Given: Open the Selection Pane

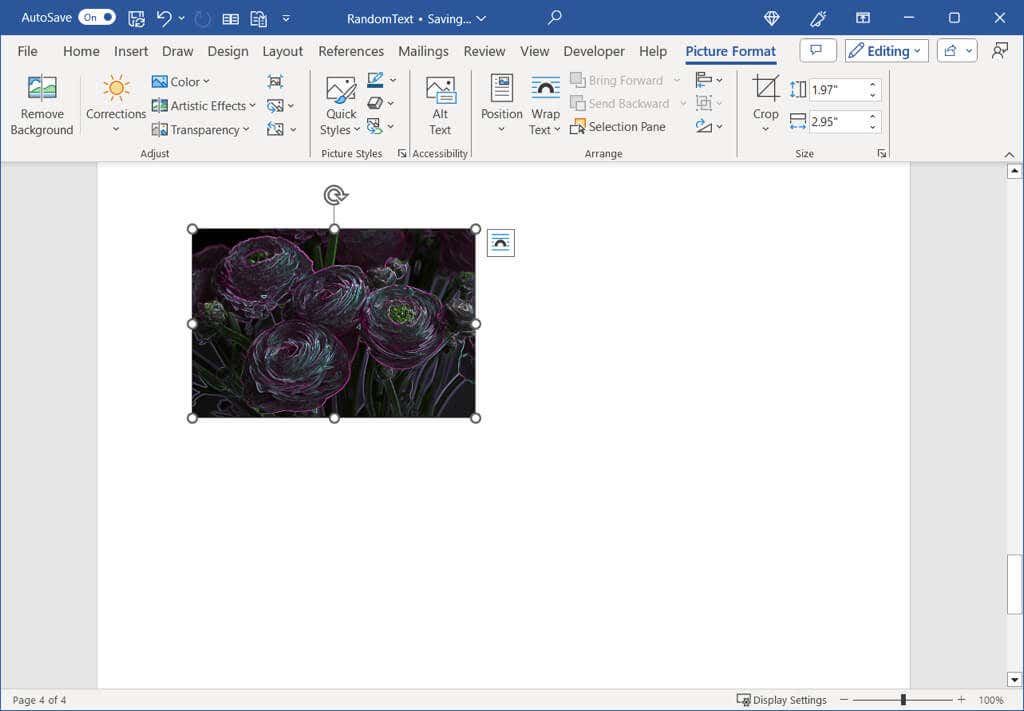Looking at the screenshot, I should tap(618, 127).
